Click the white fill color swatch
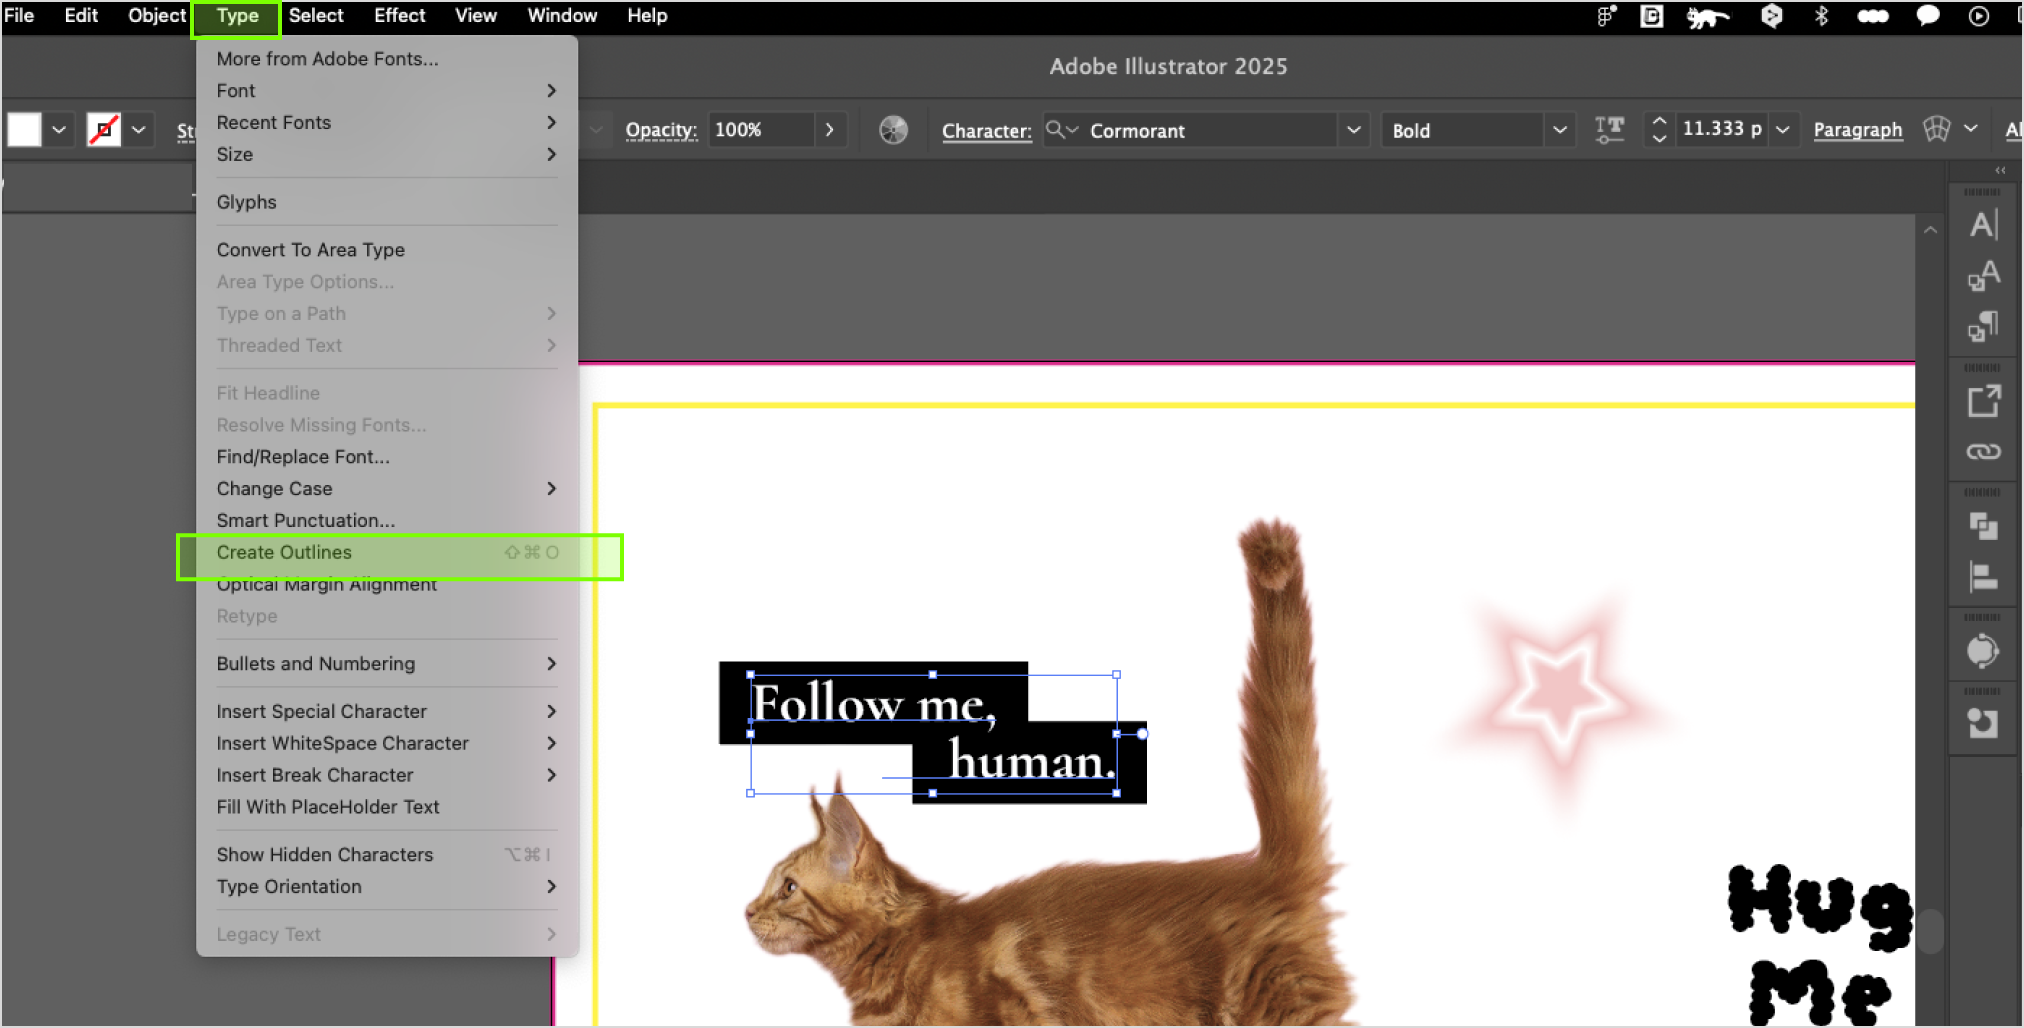This screenshot has height=1028, width=2024. coord(25,130)
